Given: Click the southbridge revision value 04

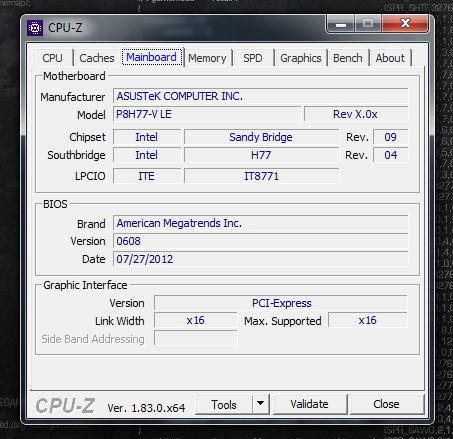Looking at the screenshot, I should (x=390, y=155).
